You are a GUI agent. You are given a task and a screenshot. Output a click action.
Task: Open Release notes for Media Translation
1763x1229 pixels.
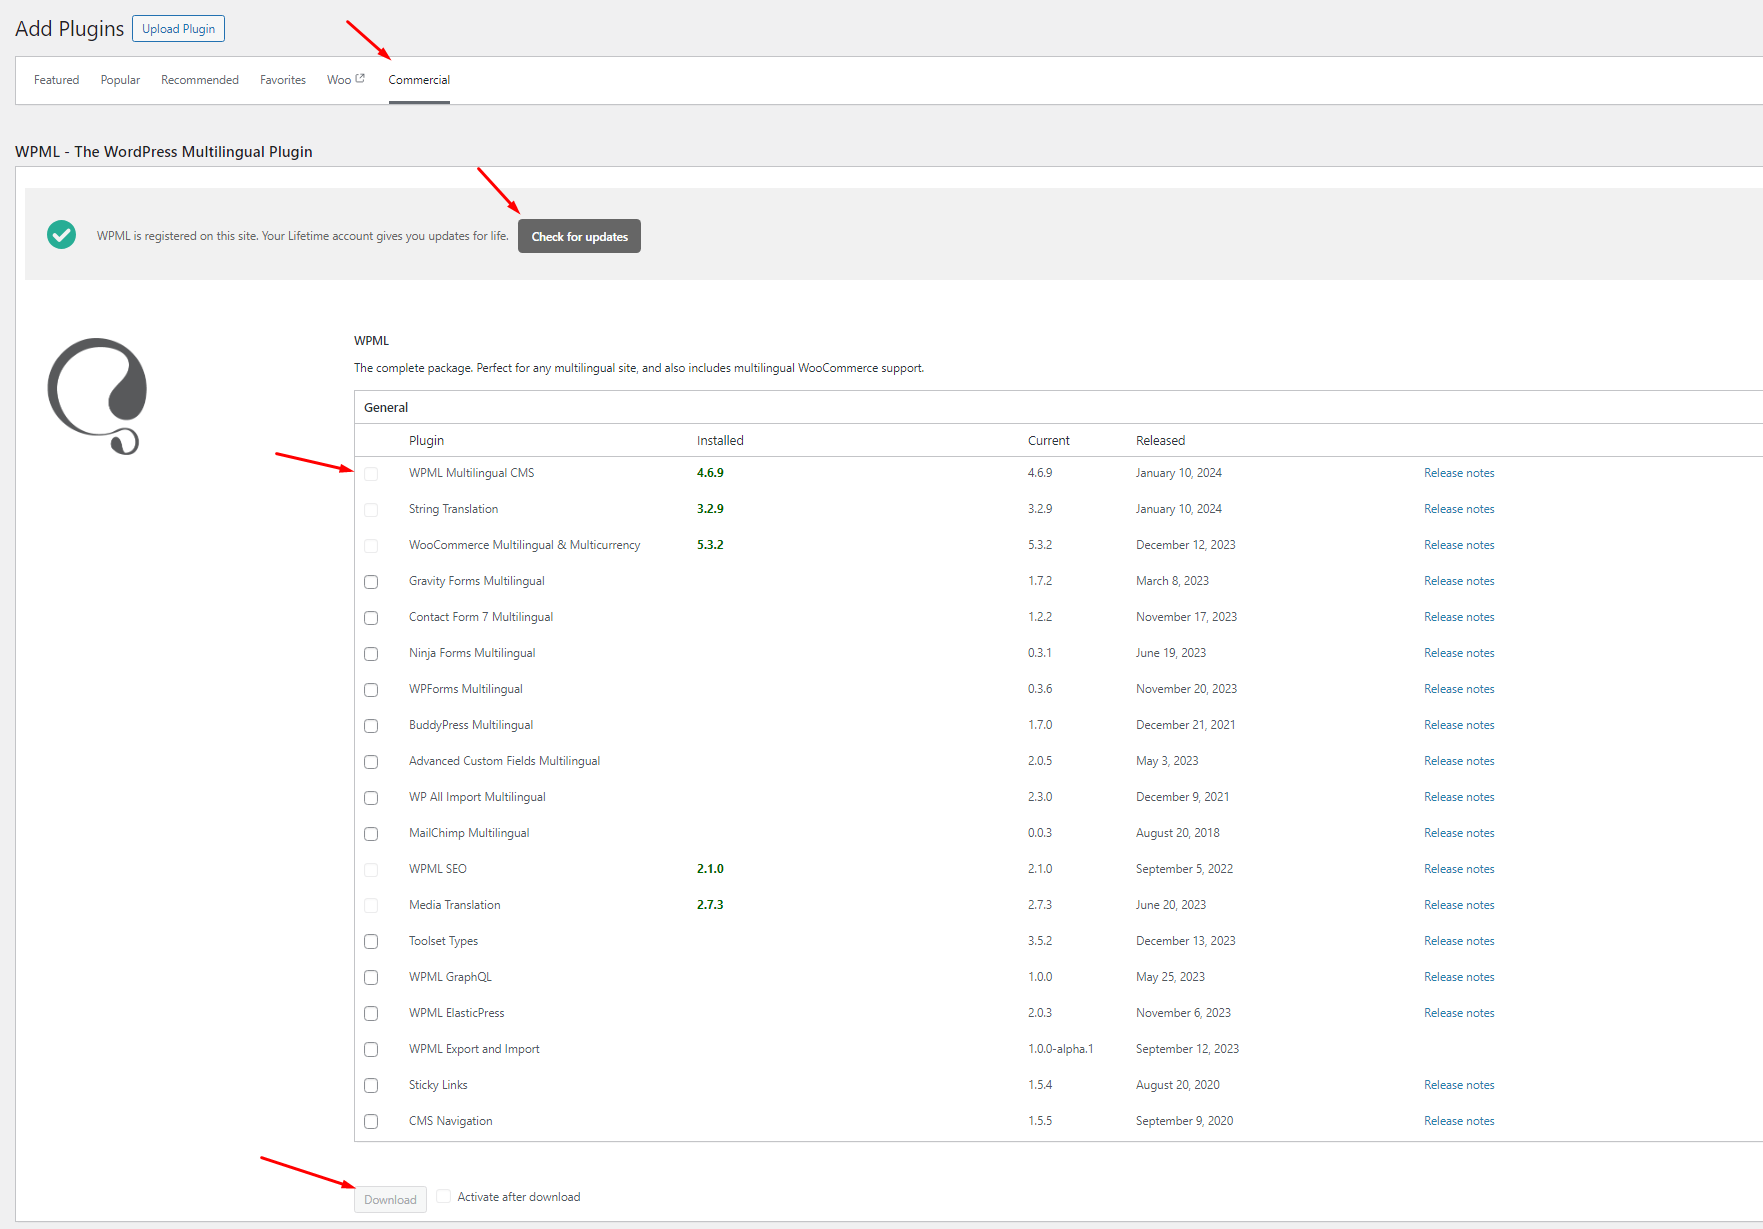pyautogui.click(x=1459, y=905)
